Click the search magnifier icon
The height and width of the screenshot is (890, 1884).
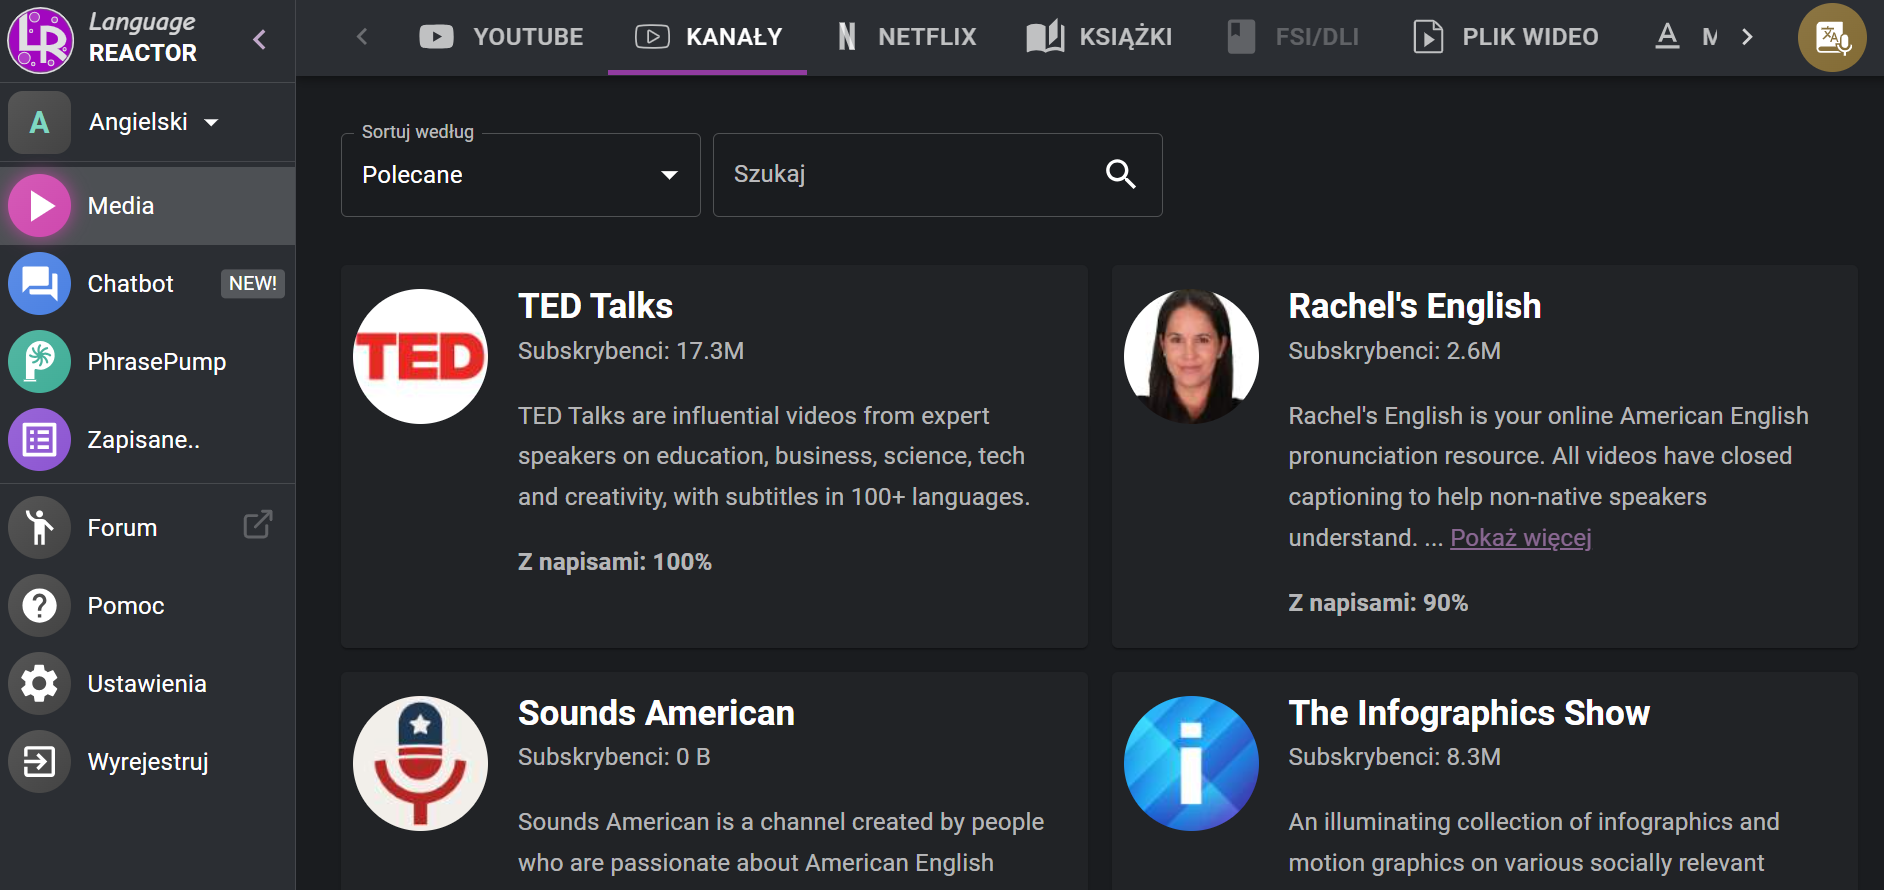click(1120, 175)
